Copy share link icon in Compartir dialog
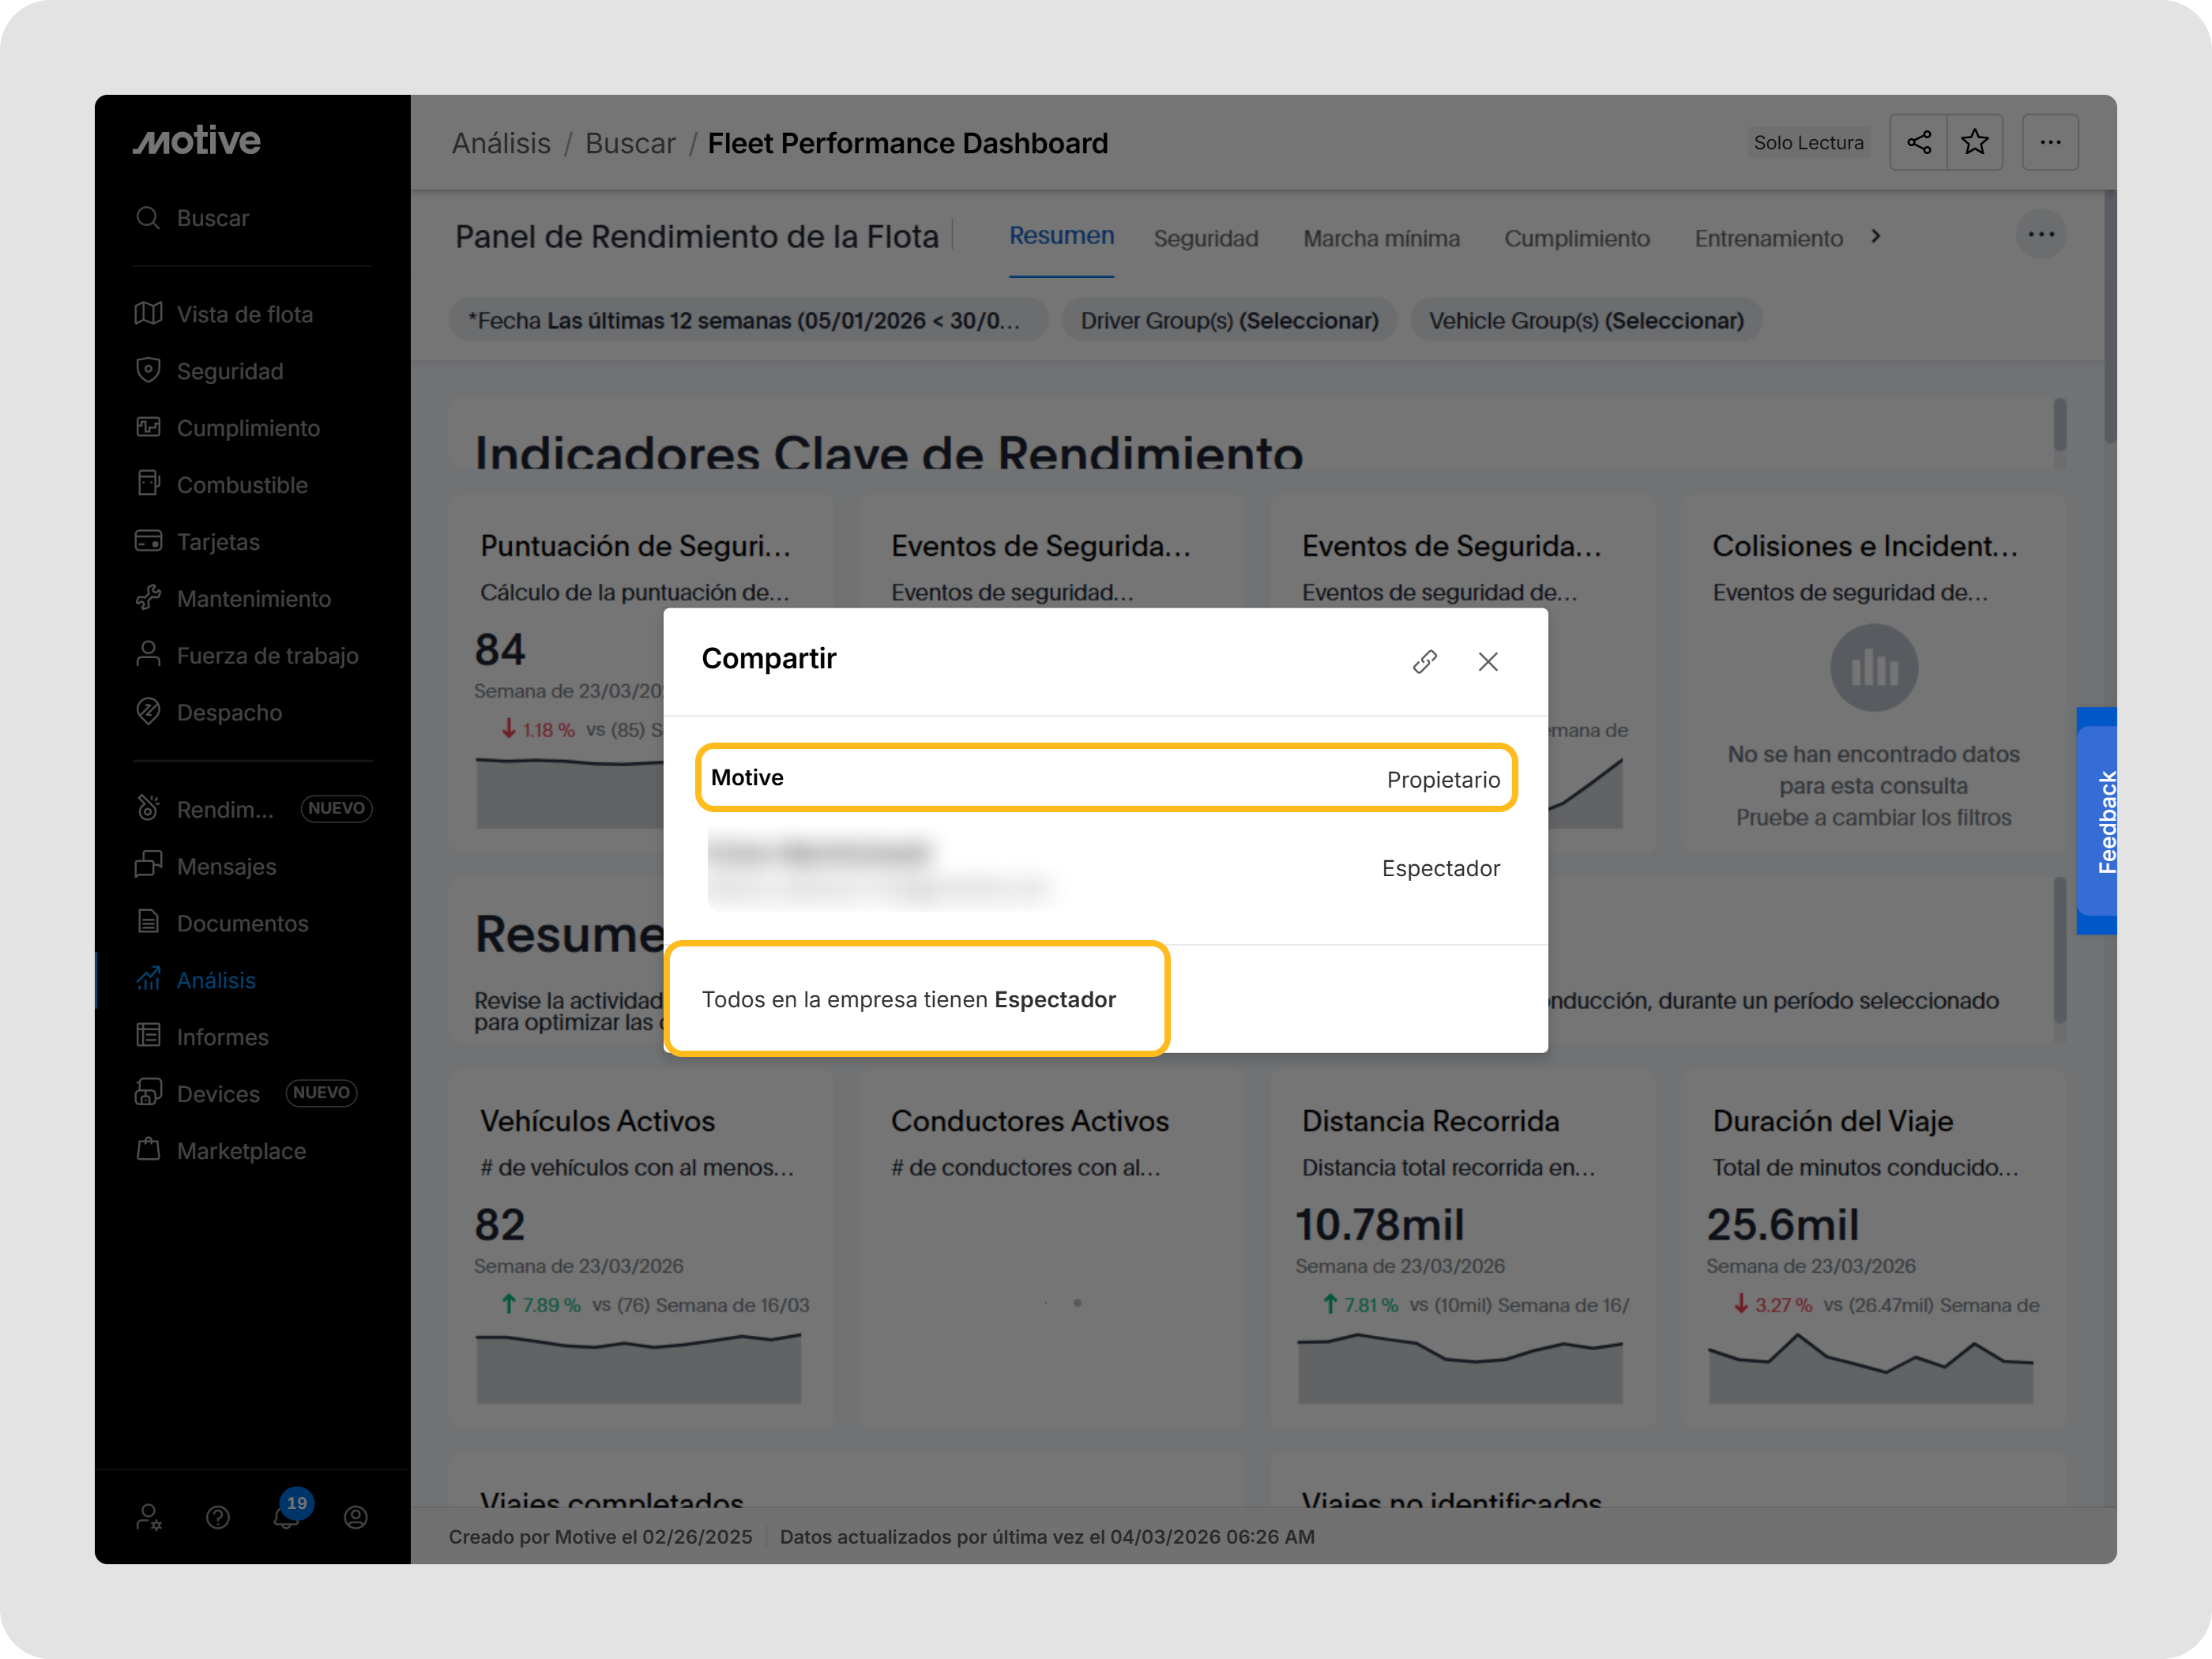 tap(1424, 661)
